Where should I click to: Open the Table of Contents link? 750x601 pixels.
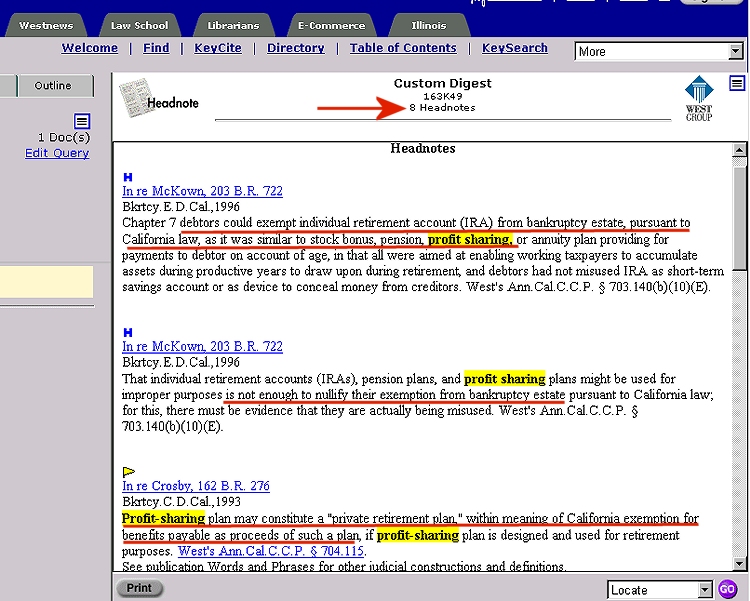pyautogui.click(x=403, y=48)
